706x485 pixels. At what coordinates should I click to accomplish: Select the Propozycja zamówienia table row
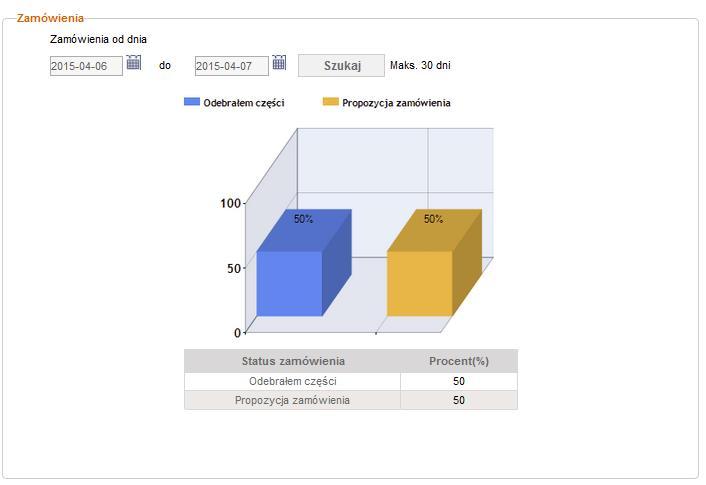tap(351, 400)
